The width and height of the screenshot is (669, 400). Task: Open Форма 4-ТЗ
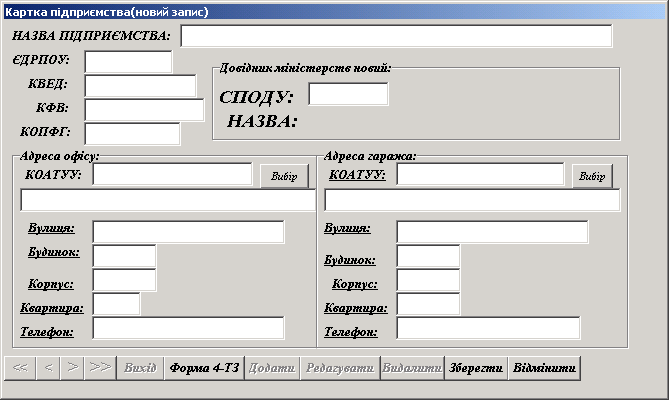(204, 368)
